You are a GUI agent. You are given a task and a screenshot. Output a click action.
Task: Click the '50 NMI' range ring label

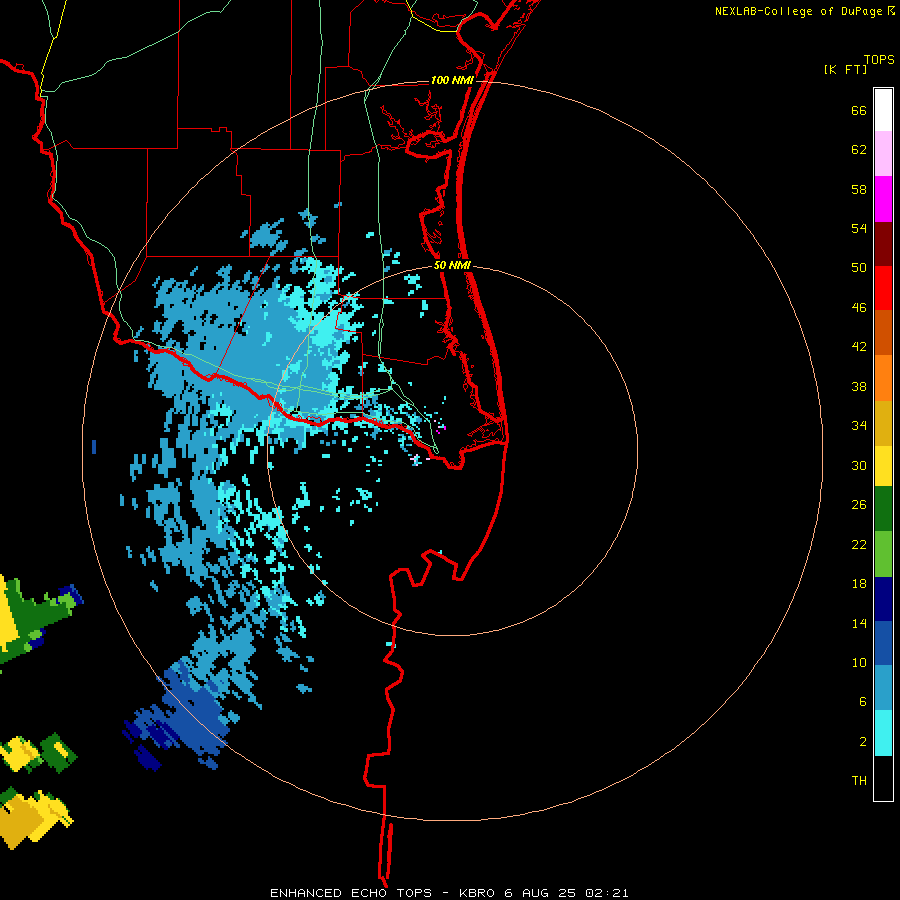point(452,265)
